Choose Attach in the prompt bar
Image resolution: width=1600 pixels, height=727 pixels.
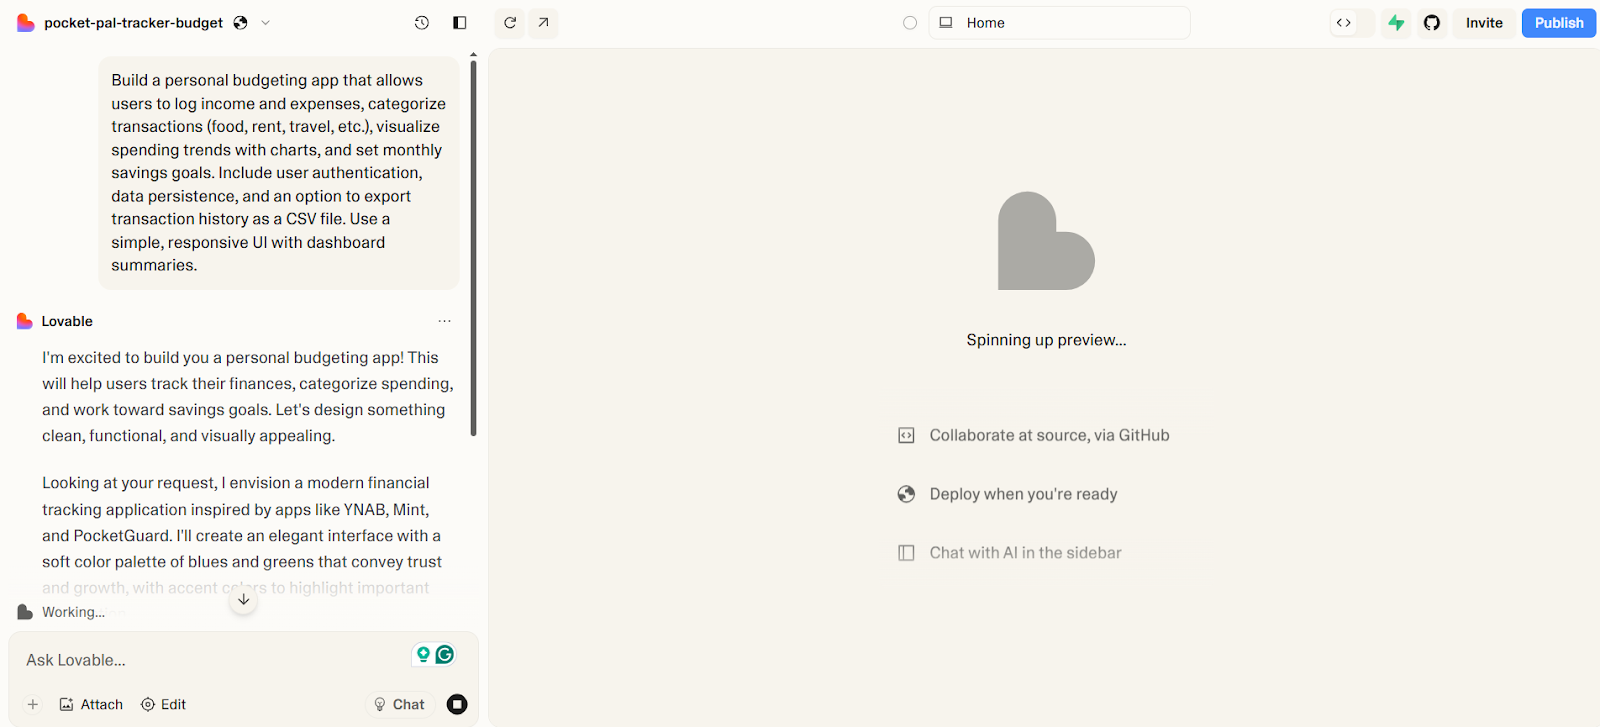click(x=91, y=704)
